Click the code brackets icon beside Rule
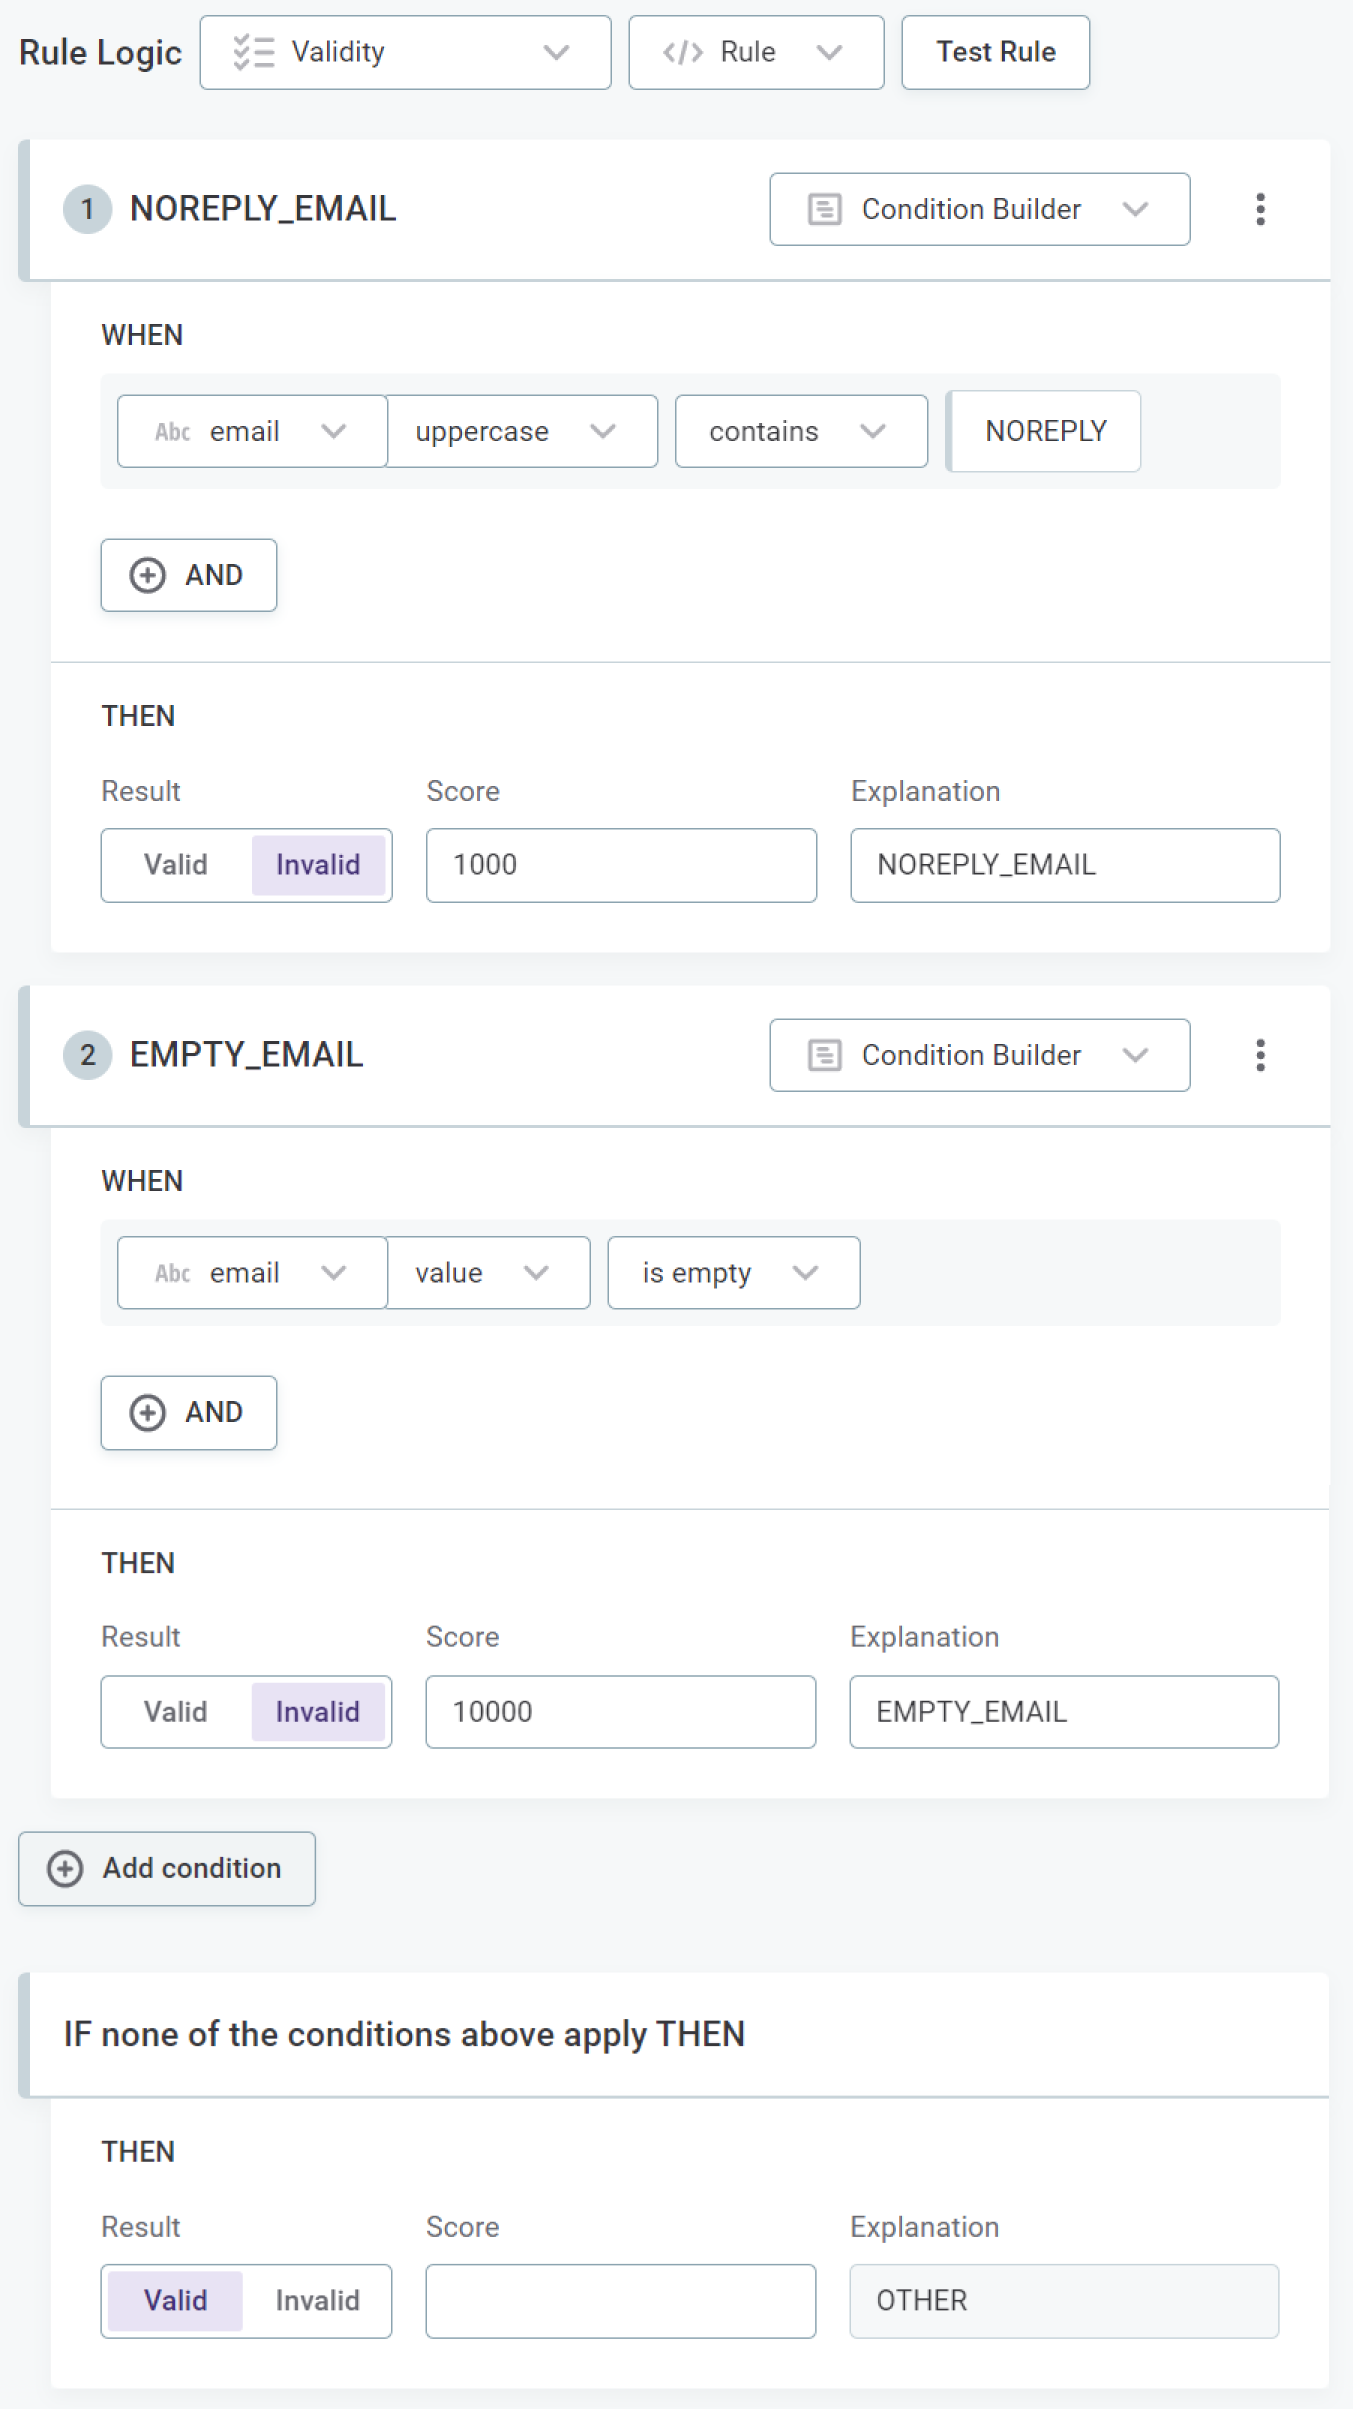Image resolution: width=1353 pixels, height=2409 pixels. tap(683, 52)
